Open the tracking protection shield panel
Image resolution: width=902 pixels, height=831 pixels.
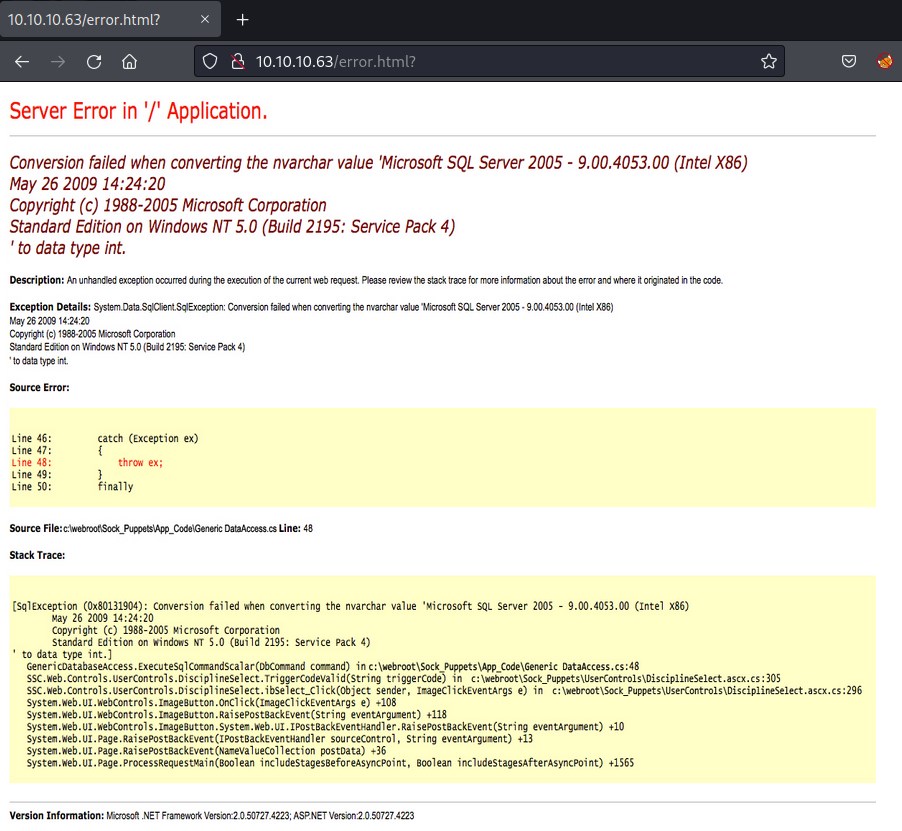pyautogui.click(x=210, y=61)
